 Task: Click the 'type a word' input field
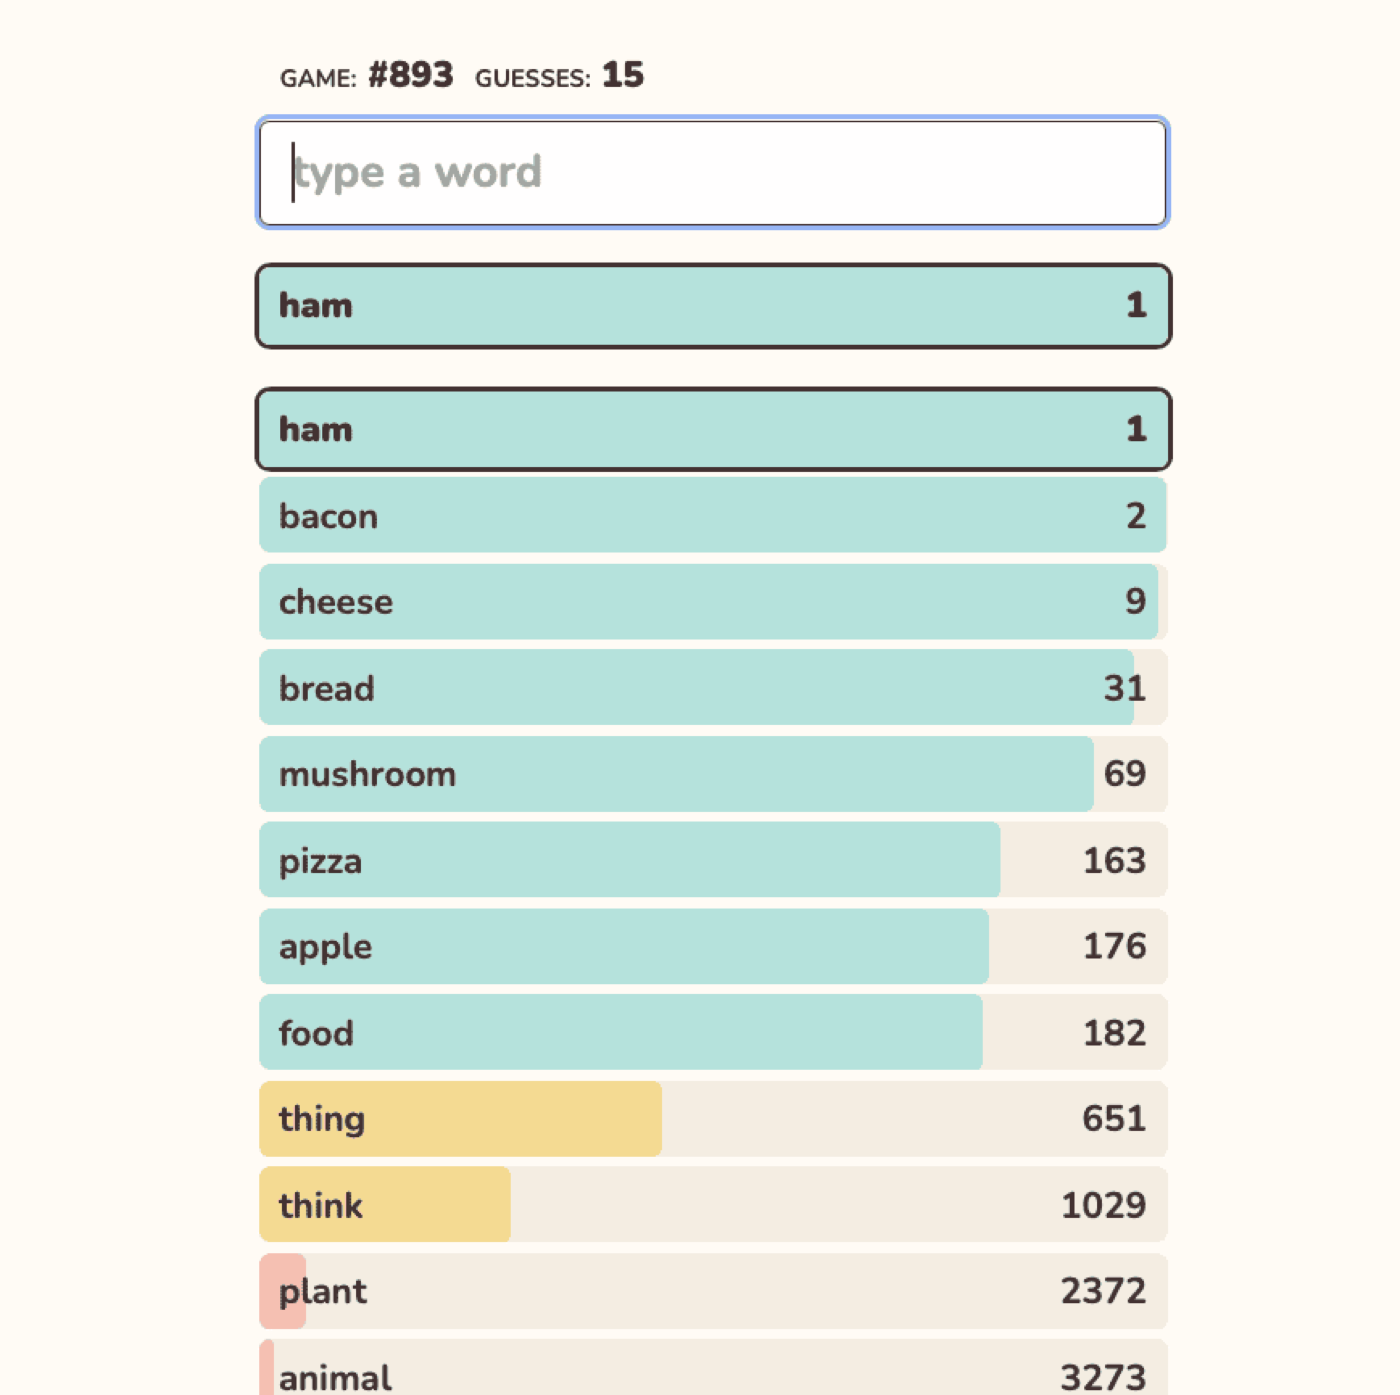712,172
